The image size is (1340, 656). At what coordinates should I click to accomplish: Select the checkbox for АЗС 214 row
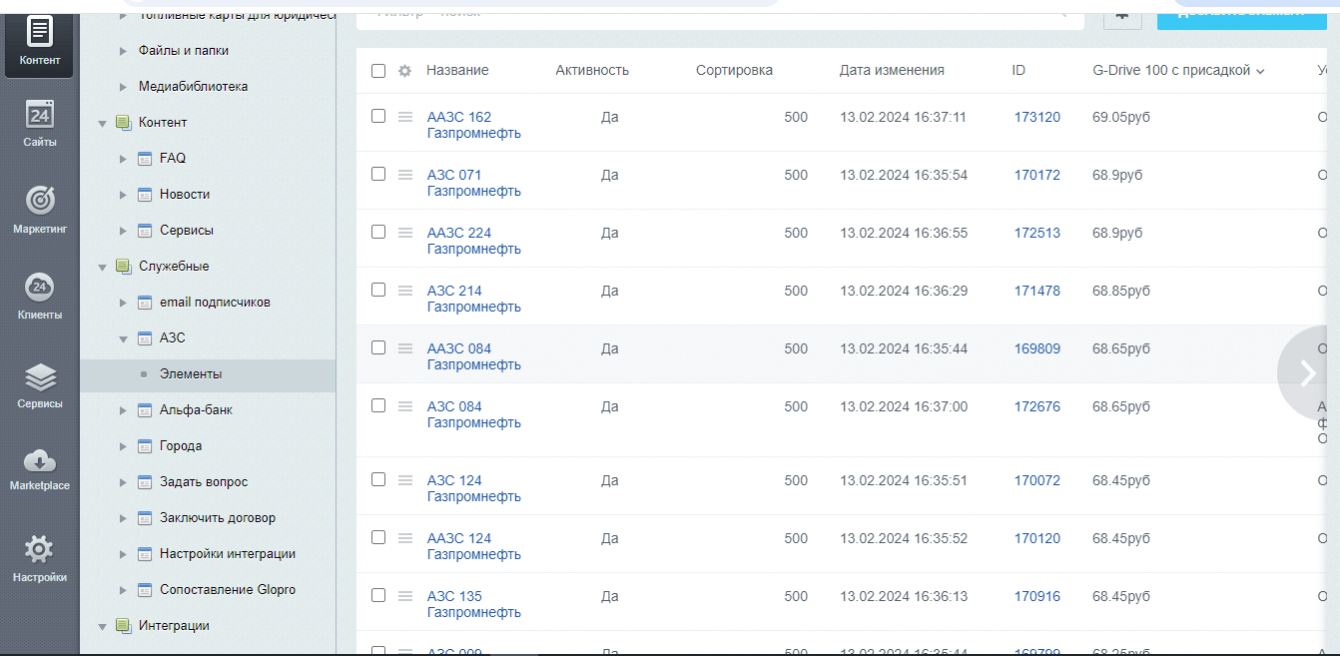point(378,290)
